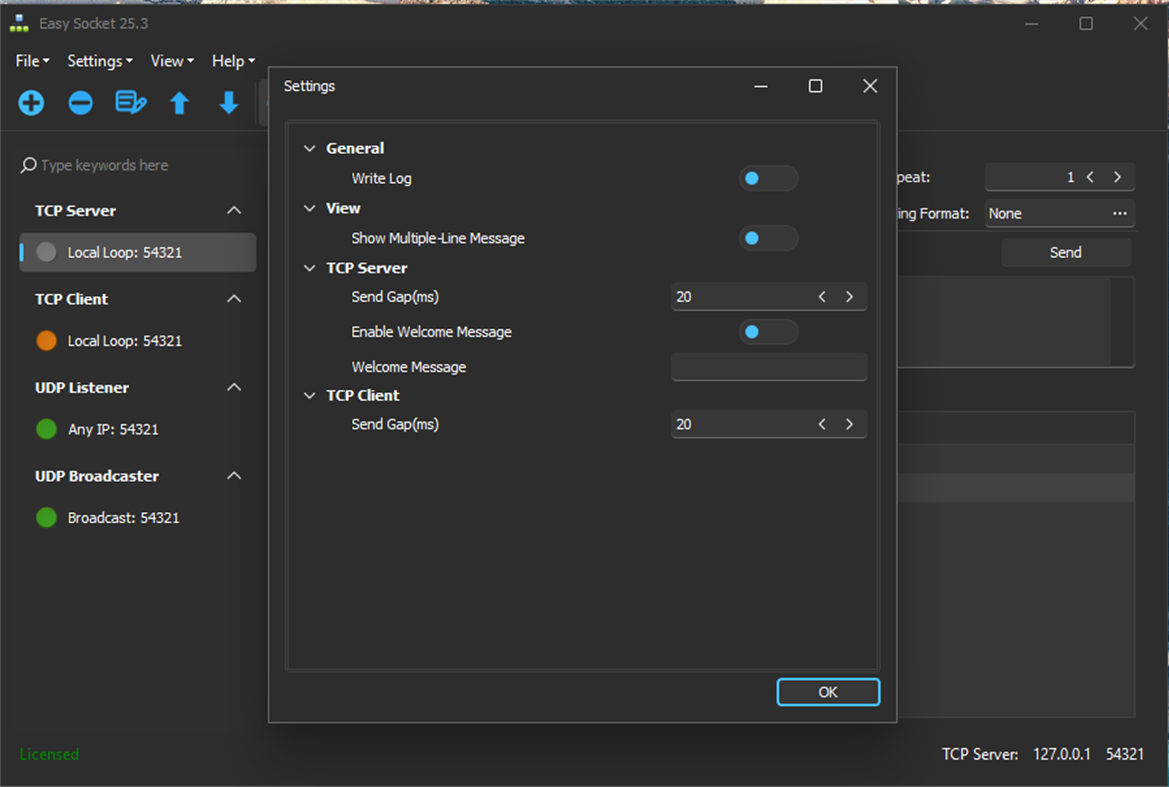Click gray status dot of TCP Server Local Loop
1169x787 pixels.
46,252
